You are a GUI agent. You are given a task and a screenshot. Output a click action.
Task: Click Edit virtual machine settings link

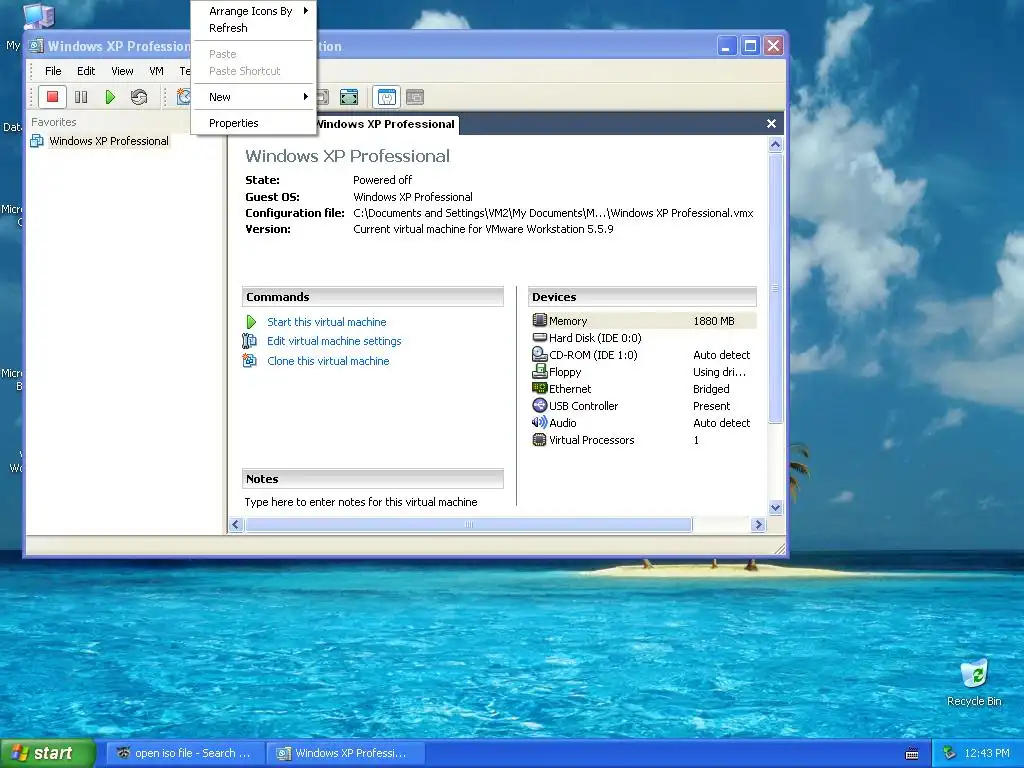(x=334, y=341)
